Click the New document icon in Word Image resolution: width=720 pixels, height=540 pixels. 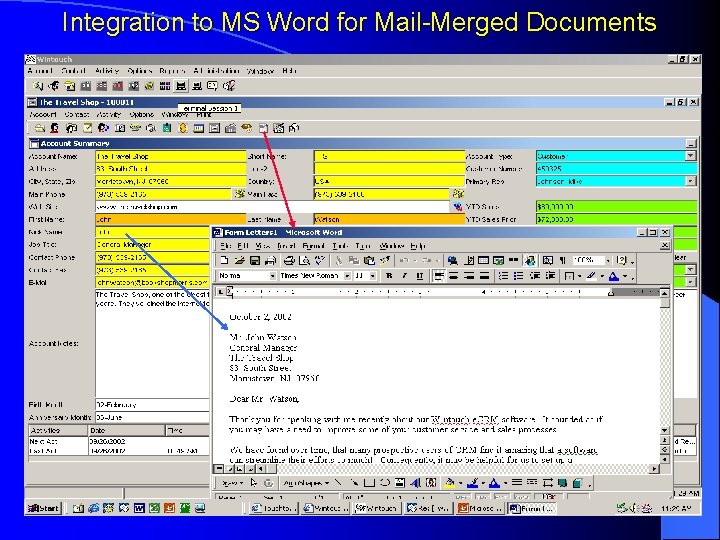(224, 261)
